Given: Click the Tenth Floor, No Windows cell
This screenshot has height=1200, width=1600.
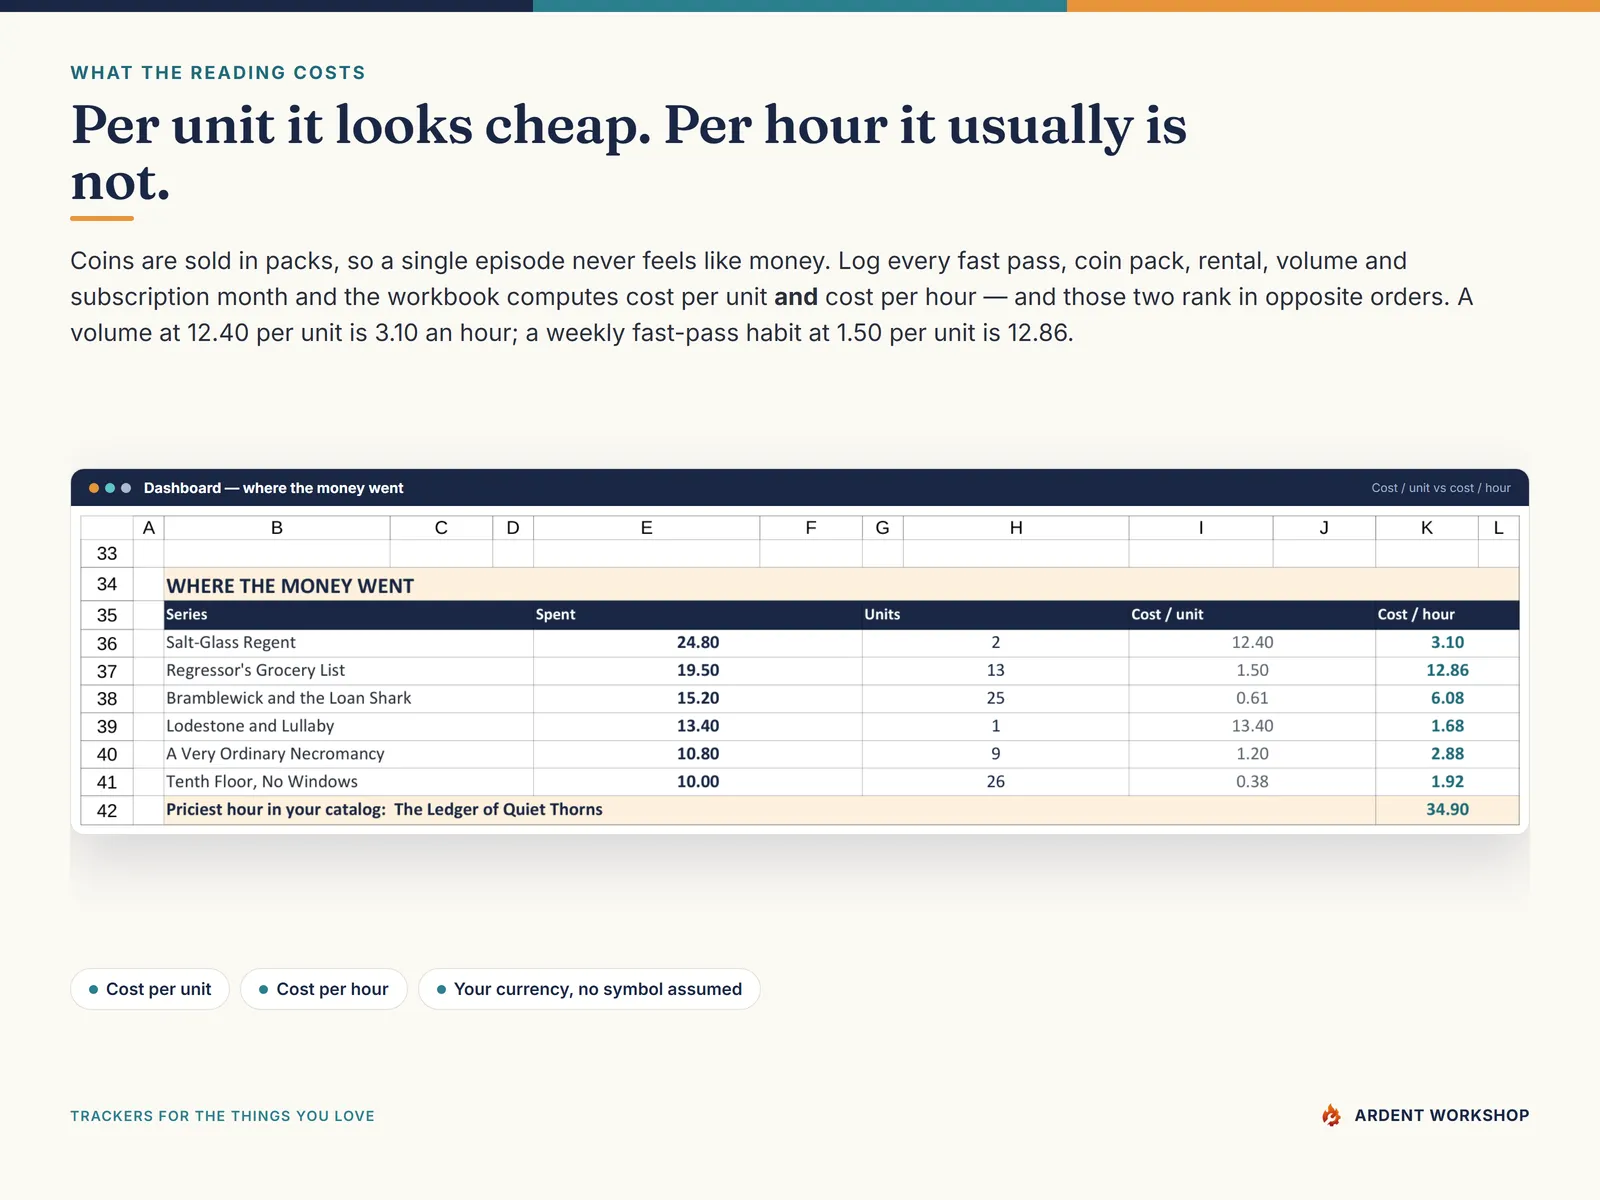Looking at the screenshot, I should point(348,783).
